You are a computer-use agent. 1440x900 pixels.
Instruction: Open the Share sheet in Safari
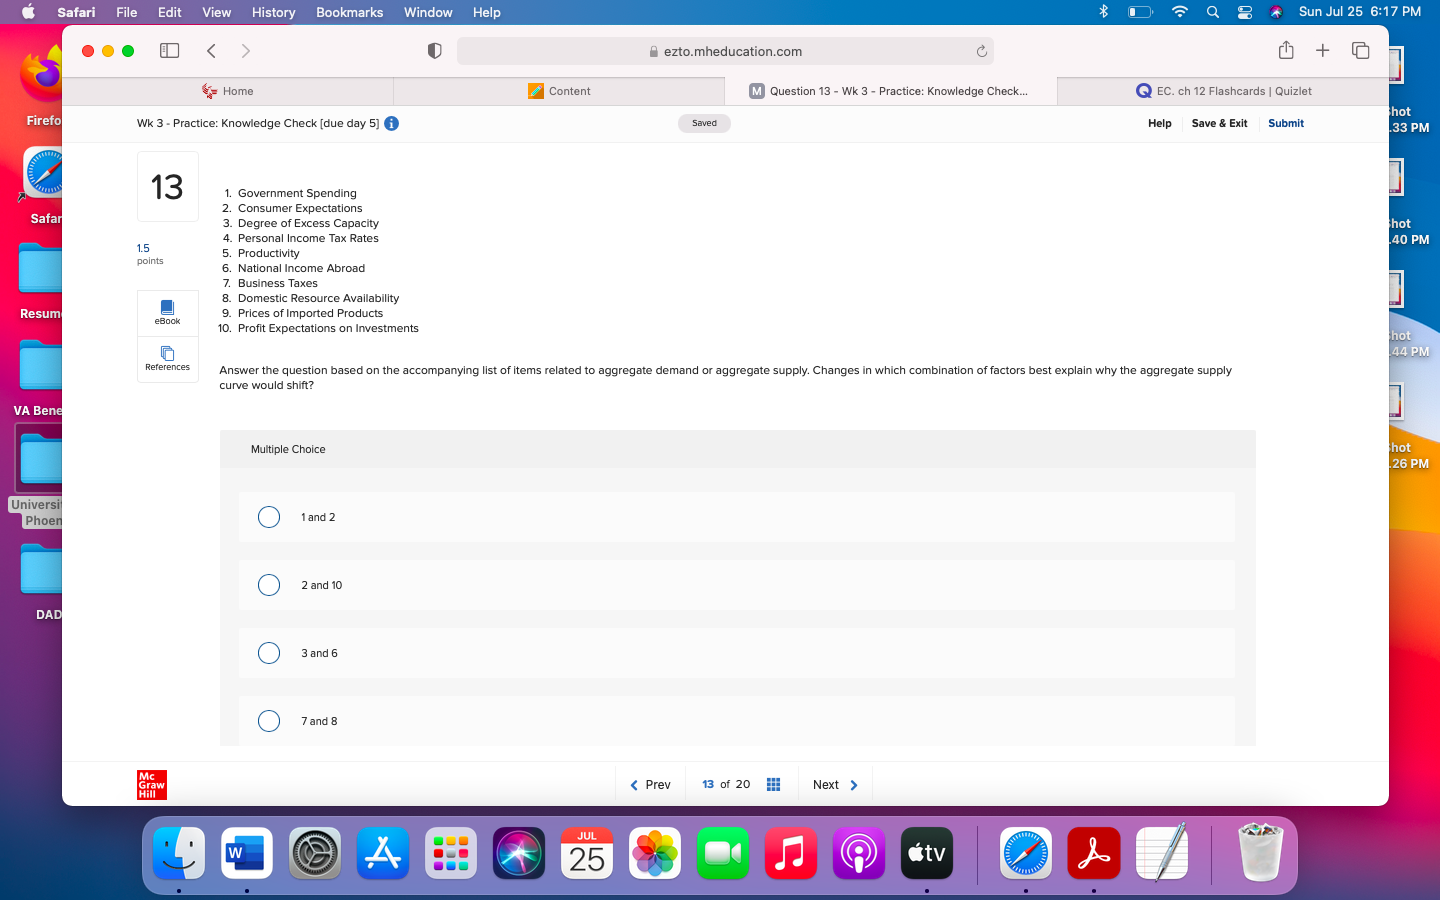[1286, 50]
